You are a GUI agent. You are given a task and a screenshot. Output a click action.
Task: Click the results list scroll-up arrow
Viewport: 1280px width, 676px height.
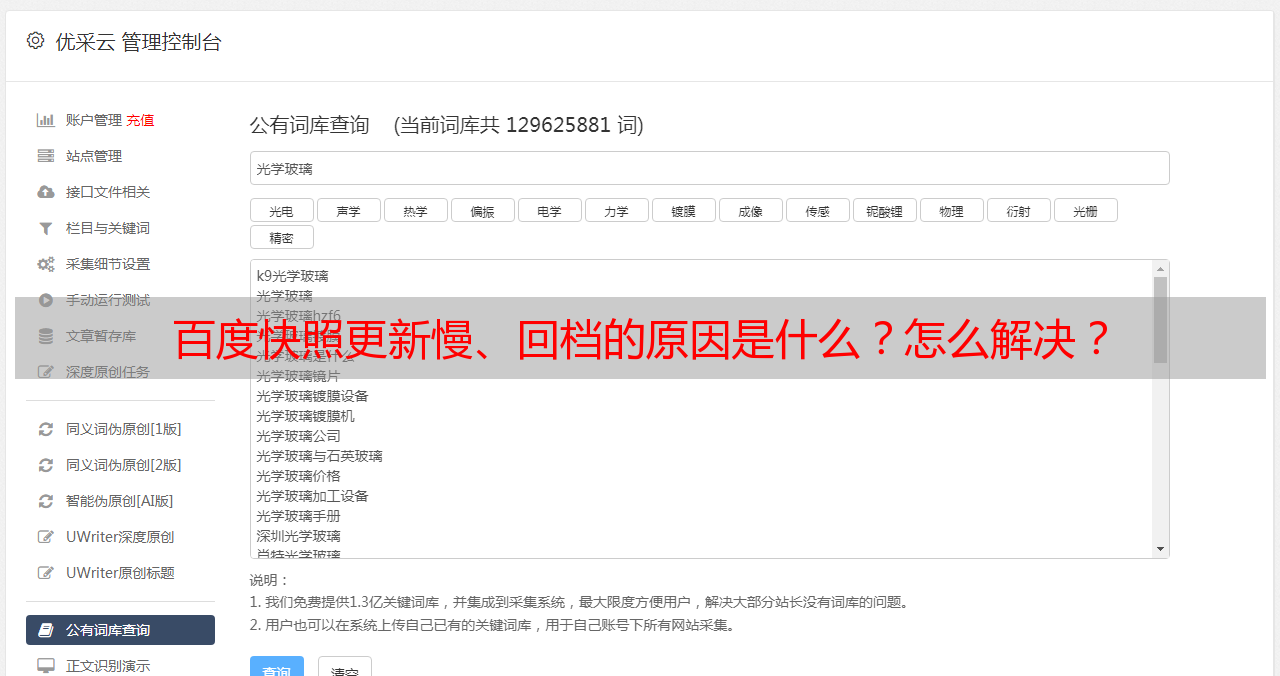1160,269
